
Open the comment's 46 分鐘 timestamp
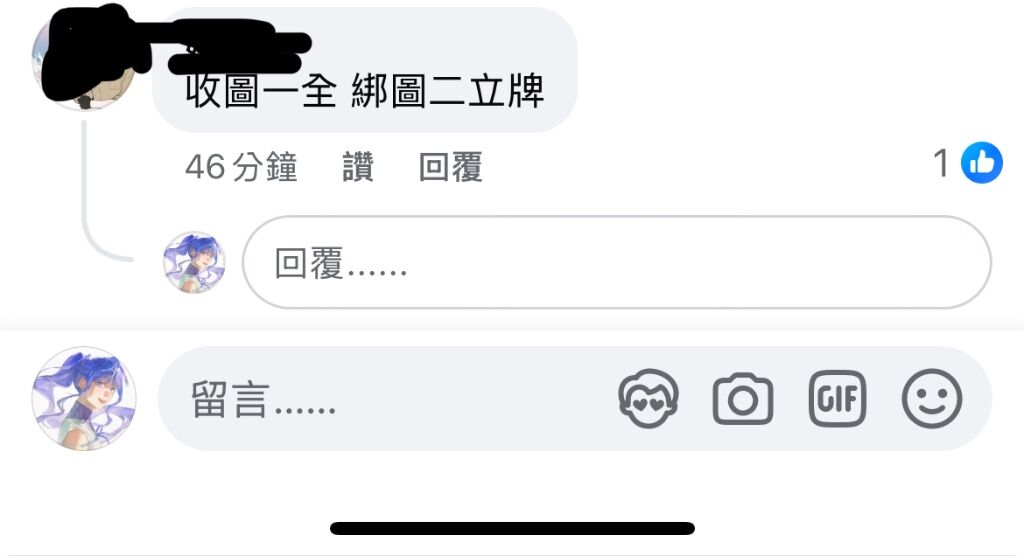(x=241, y=167)
